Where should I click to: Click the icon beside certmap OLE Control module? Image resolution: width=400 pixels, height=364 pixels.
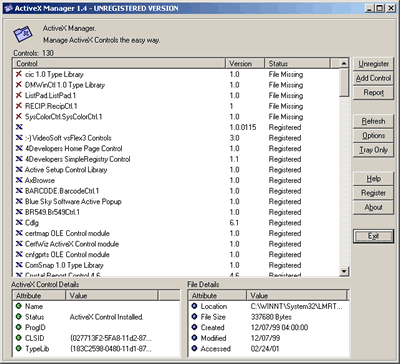click(x=19, y=233)
